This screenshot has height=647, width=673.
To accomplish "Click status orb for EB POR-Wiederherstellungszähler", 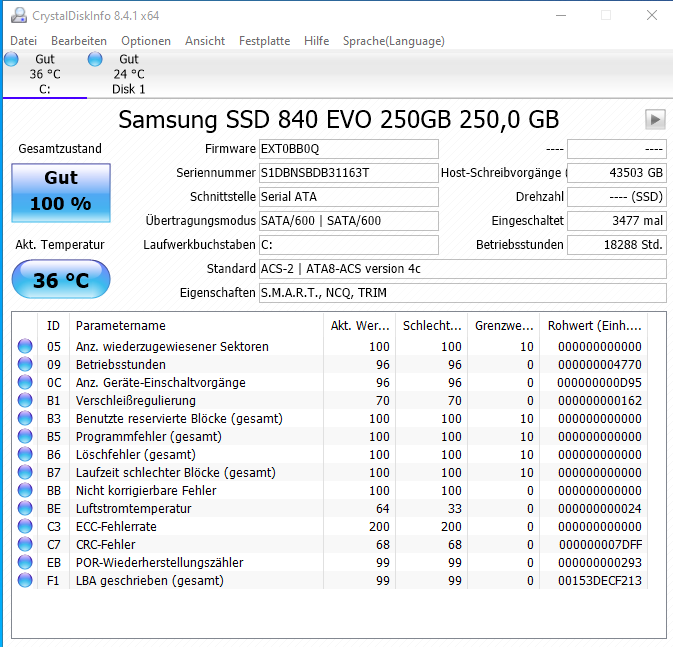I will coord(25,562).
